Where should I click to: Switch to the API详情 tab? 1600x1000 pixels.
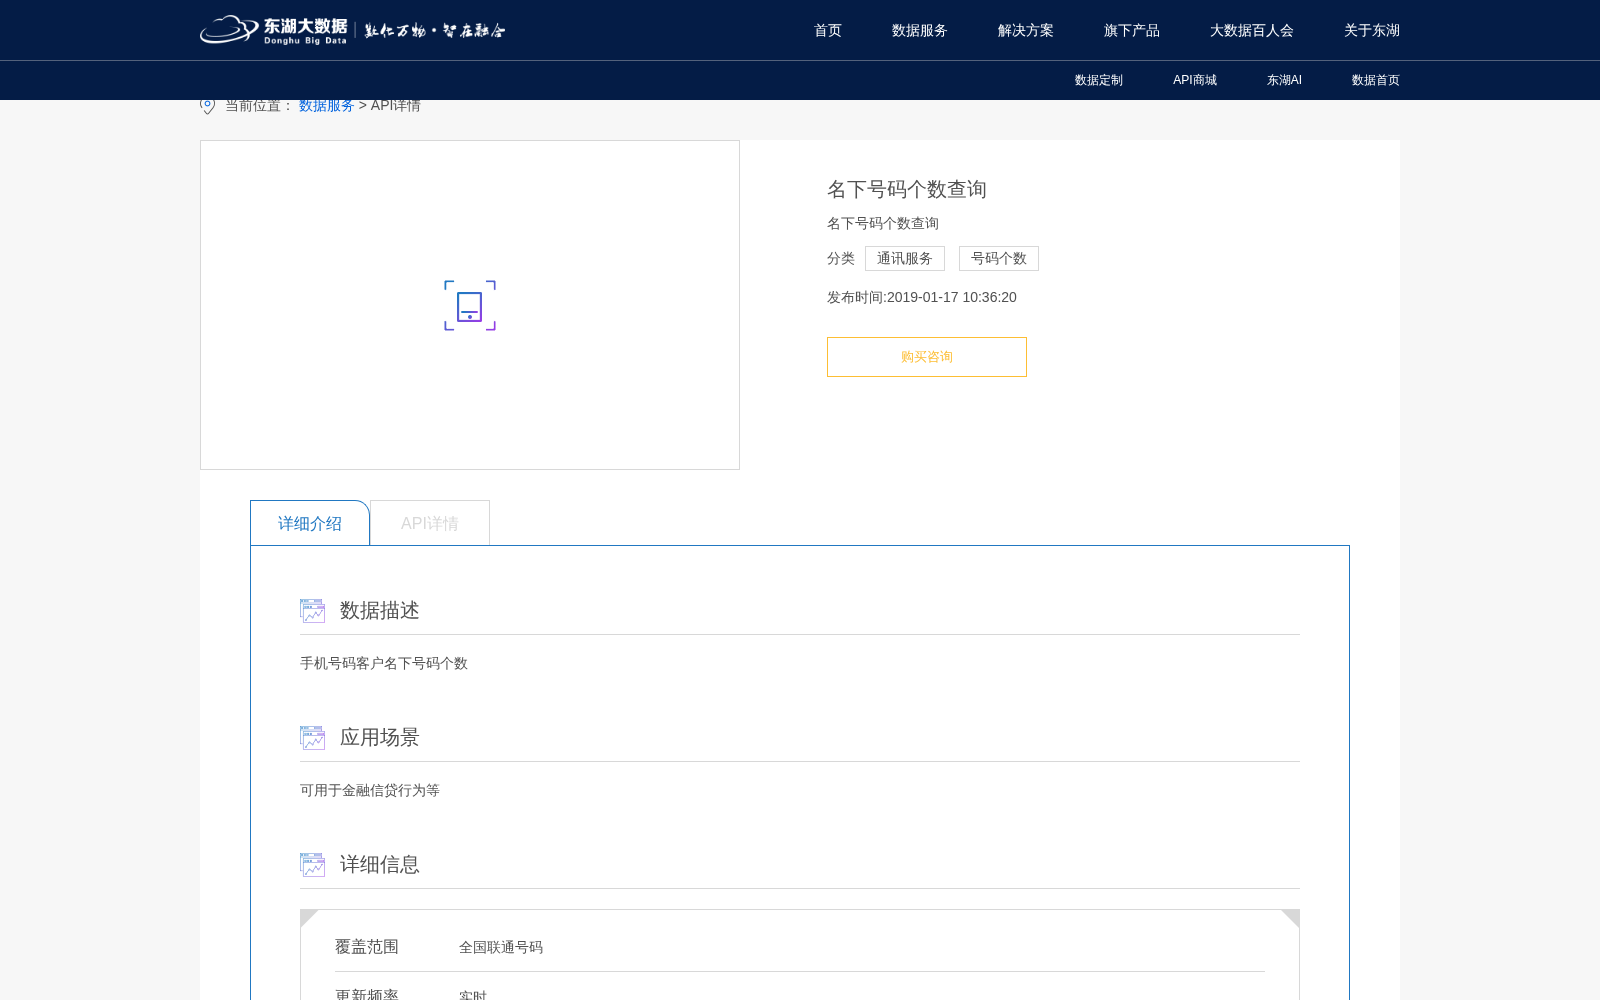tap(430, 523)
